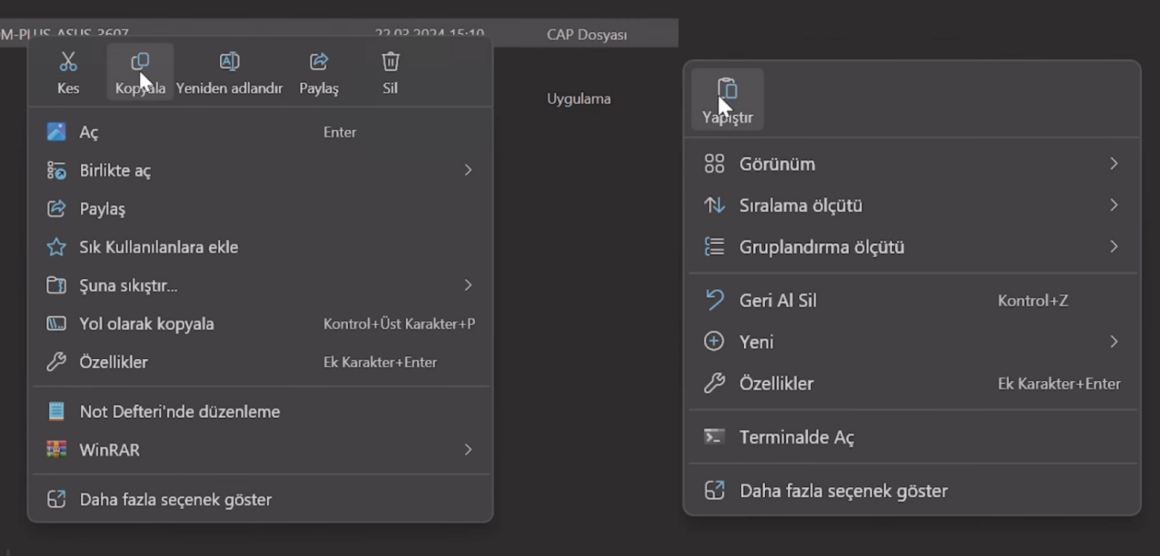Click Geri Al Sil to undo delete
Screen dimensions: 1160x556
[x=777, y=300]
